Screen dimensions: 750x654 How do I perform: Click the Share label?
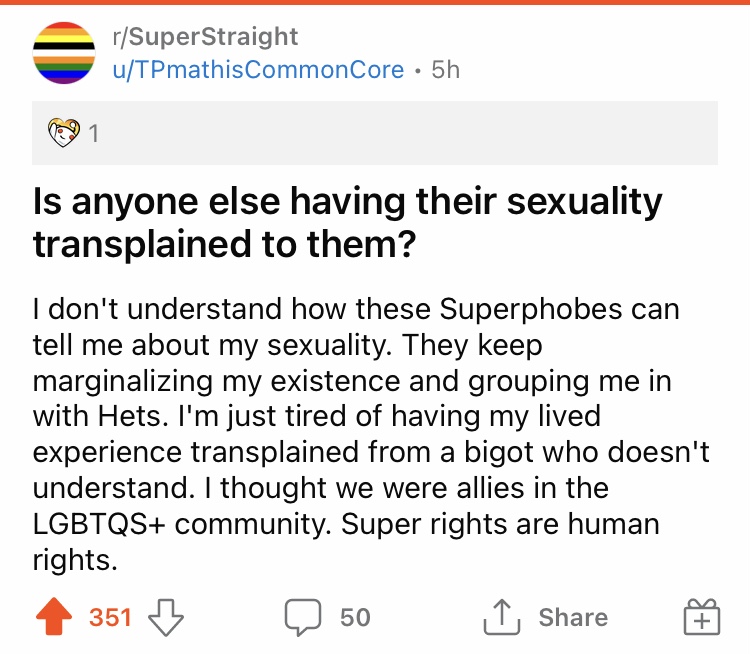[573, 617]
